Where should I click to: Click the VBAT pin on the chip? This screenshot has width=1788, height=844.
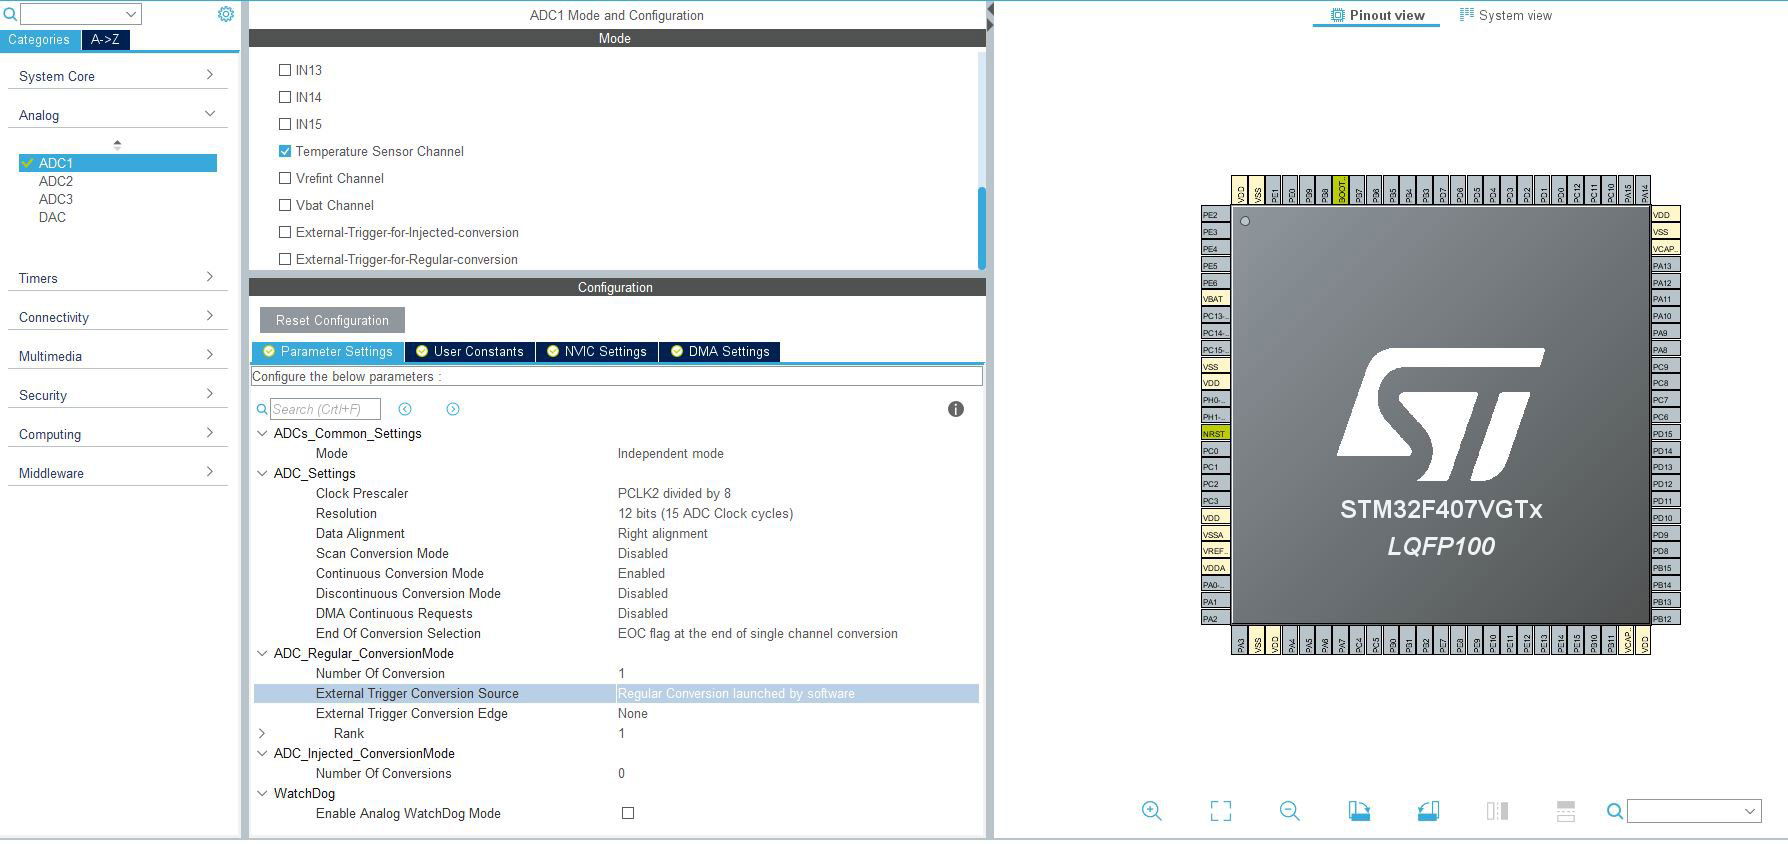[1215, 299]
